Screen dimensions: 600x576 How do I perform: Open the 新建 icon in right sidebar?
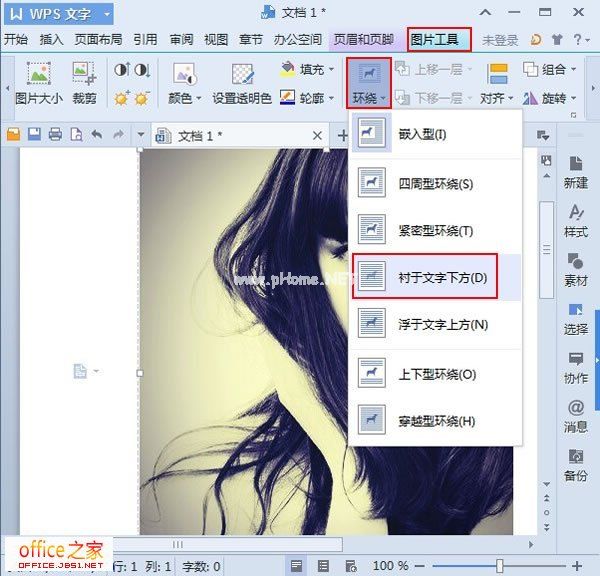pos(576,170)
